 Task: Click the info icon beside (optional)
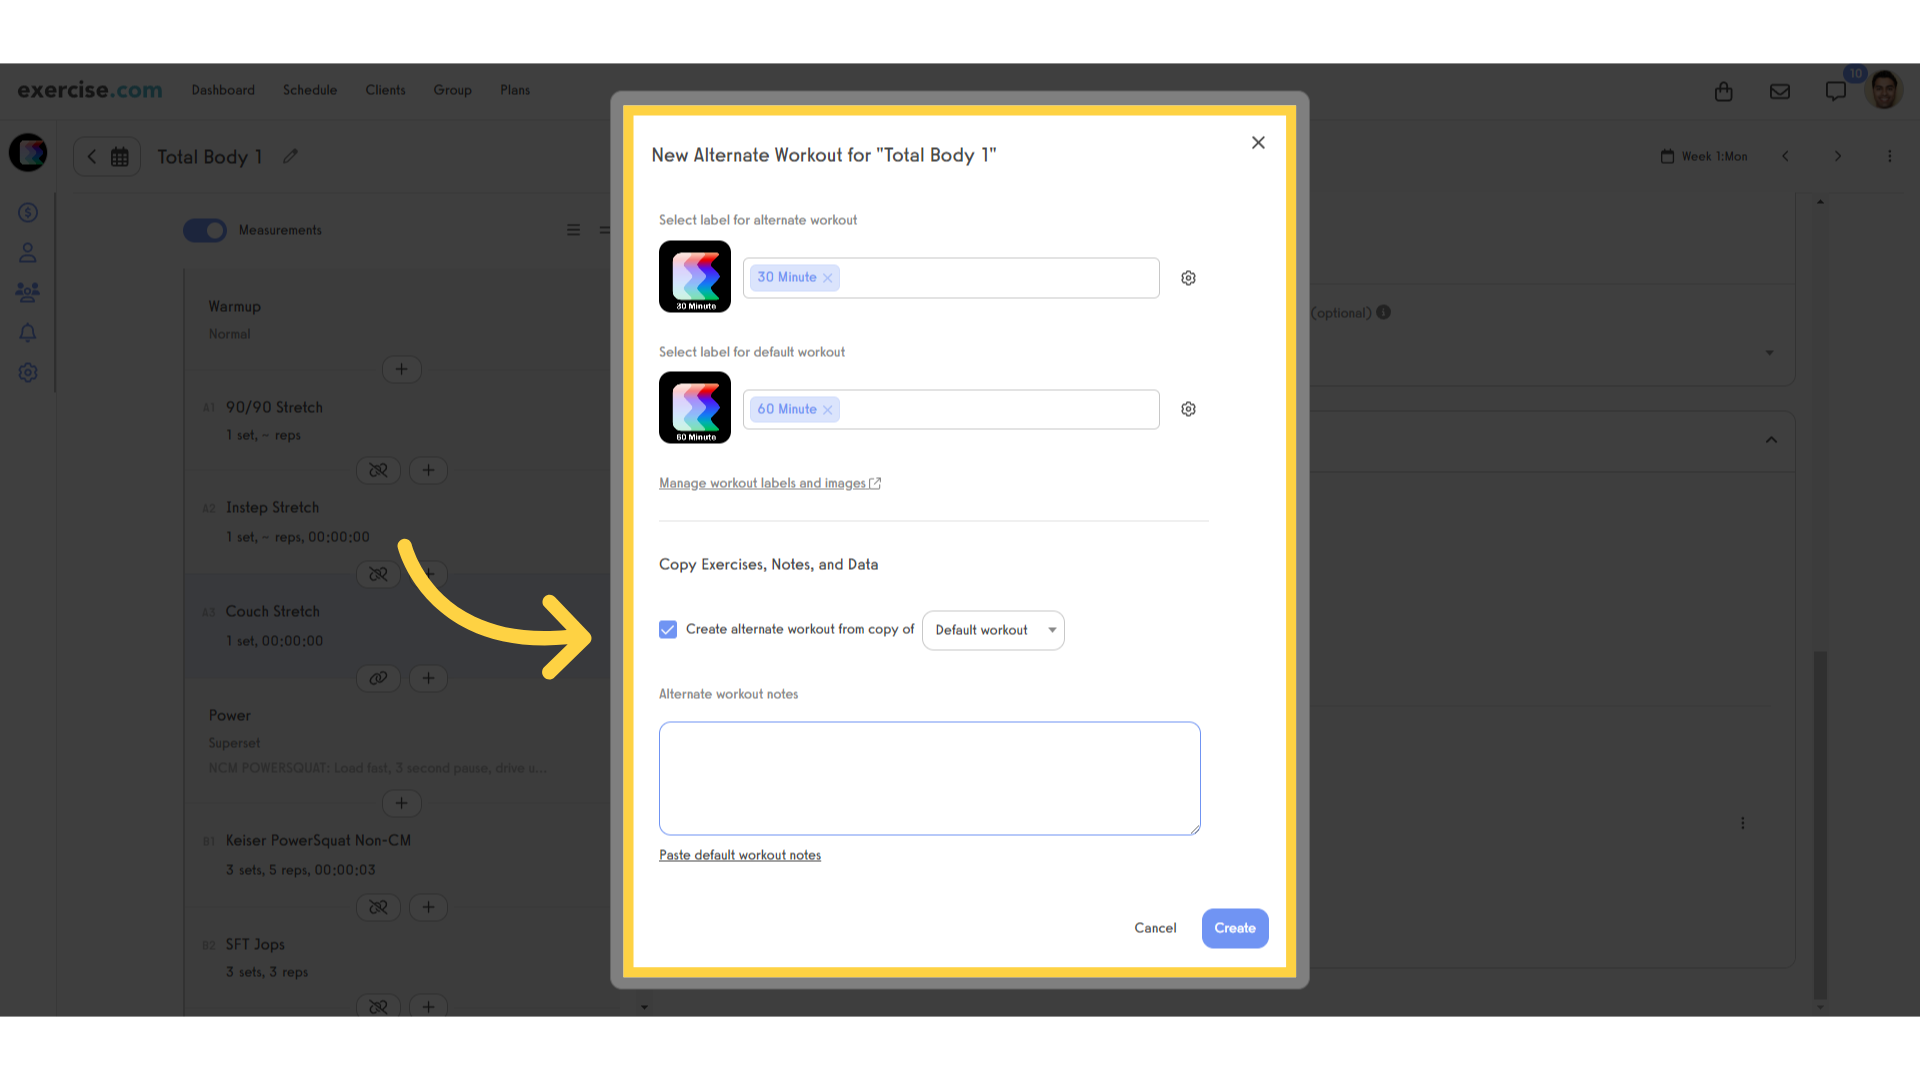1383,312
